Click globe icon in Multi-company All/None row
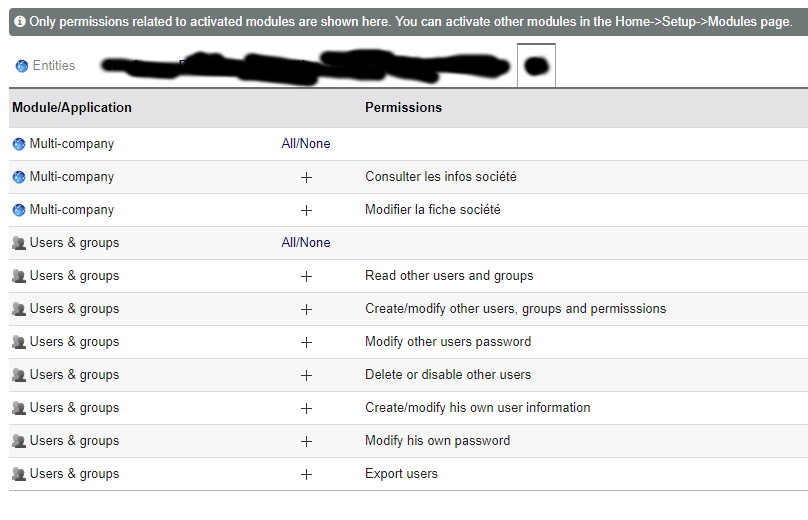Screen dimensions: 808x520 (x=19, y=144)
